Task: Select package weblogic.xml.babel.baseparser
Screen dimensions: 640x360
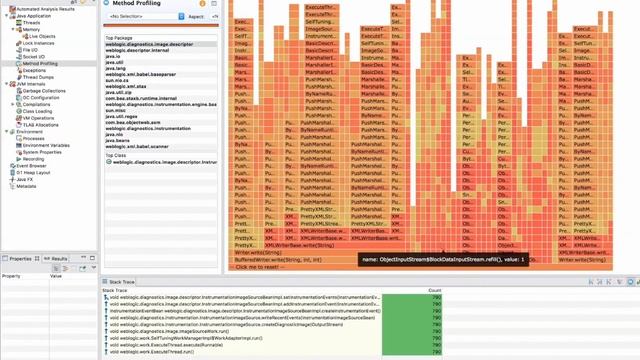Action: (x=161, y=74)
